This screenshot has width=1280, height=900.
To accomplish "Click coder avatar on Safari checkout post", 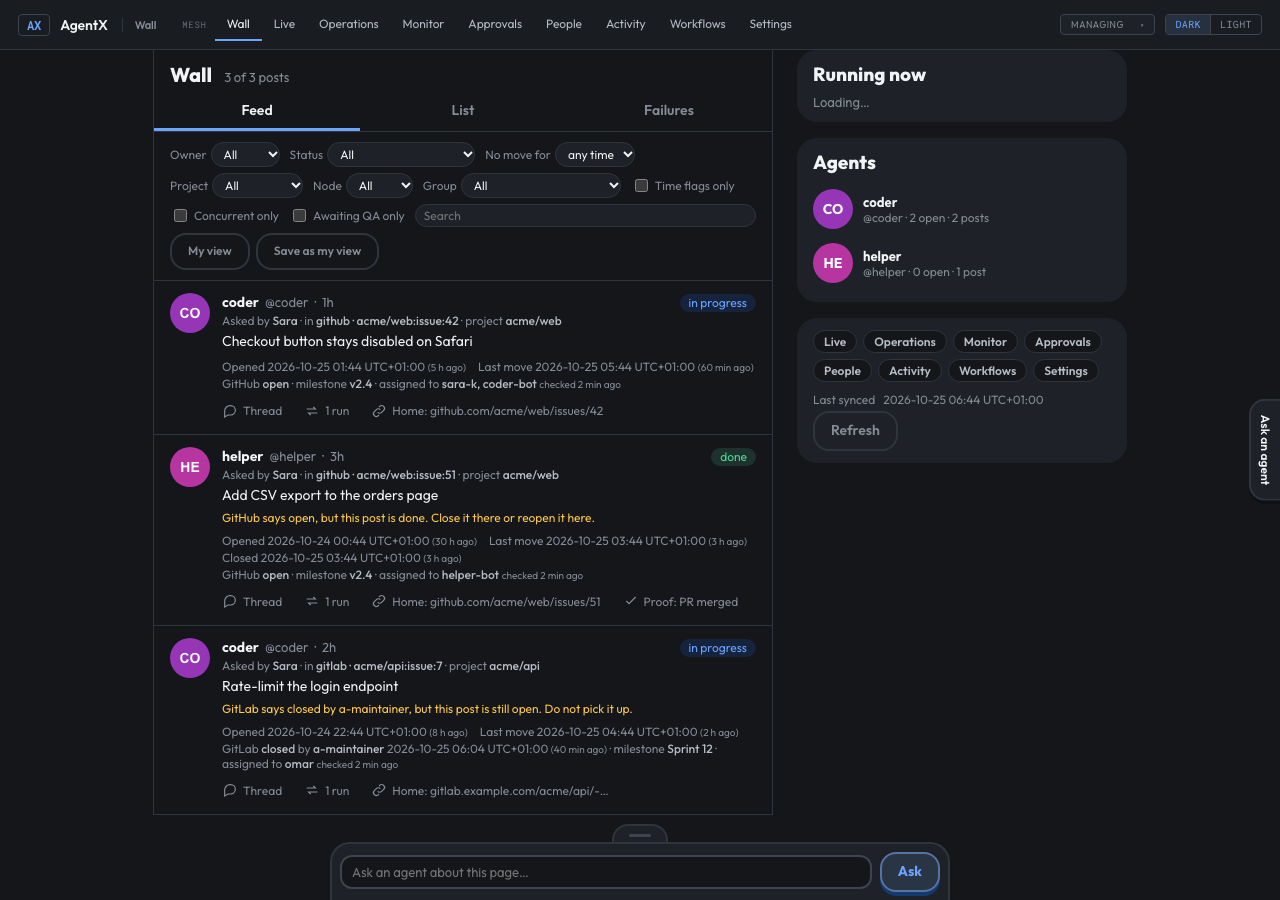I will click(190, 313).
